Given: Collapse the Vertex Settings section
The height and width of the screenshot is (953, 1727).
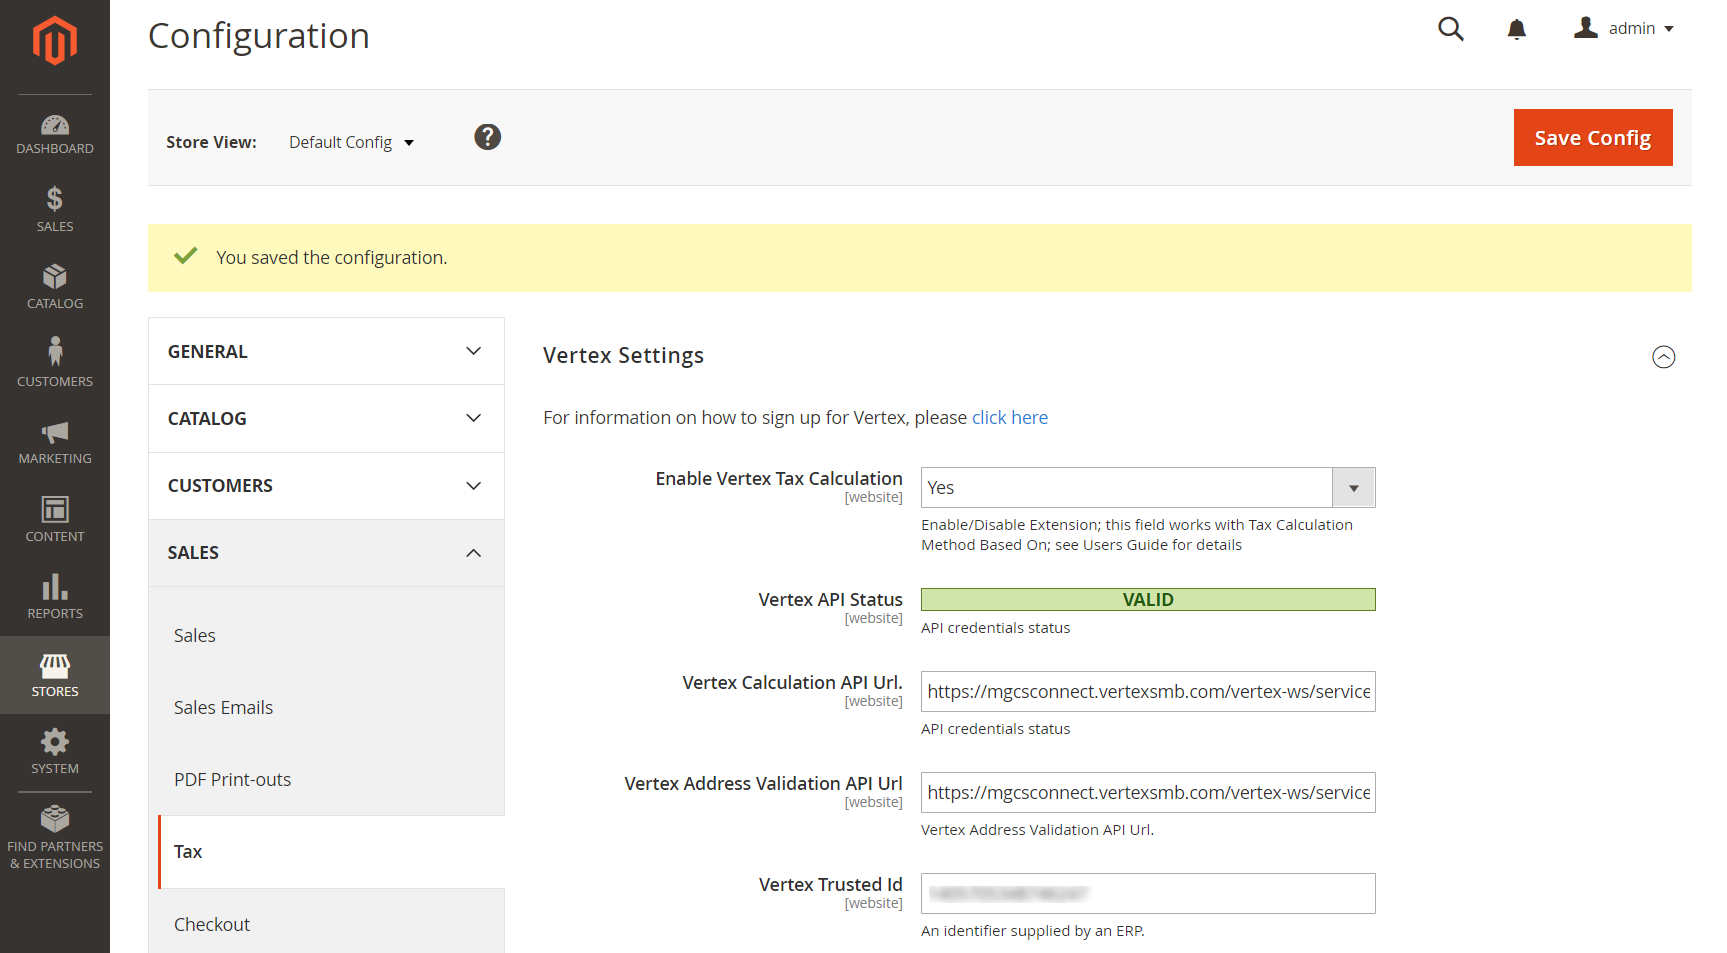Looking at the screenshot, I should point(1664,357).
